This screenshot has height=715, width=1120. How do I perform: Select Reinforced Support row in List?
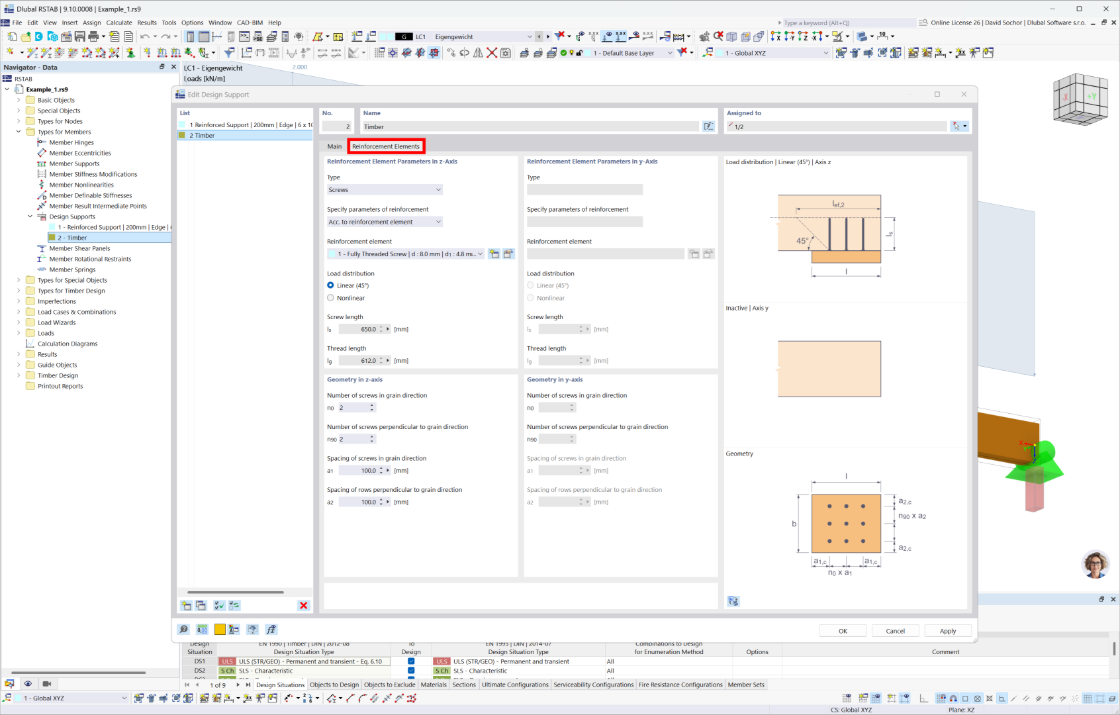click(x=245, y=125)
